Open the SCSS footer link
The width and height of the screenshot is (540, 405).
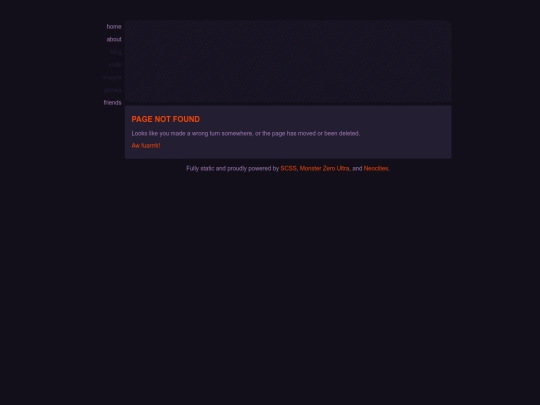[288, 168]
